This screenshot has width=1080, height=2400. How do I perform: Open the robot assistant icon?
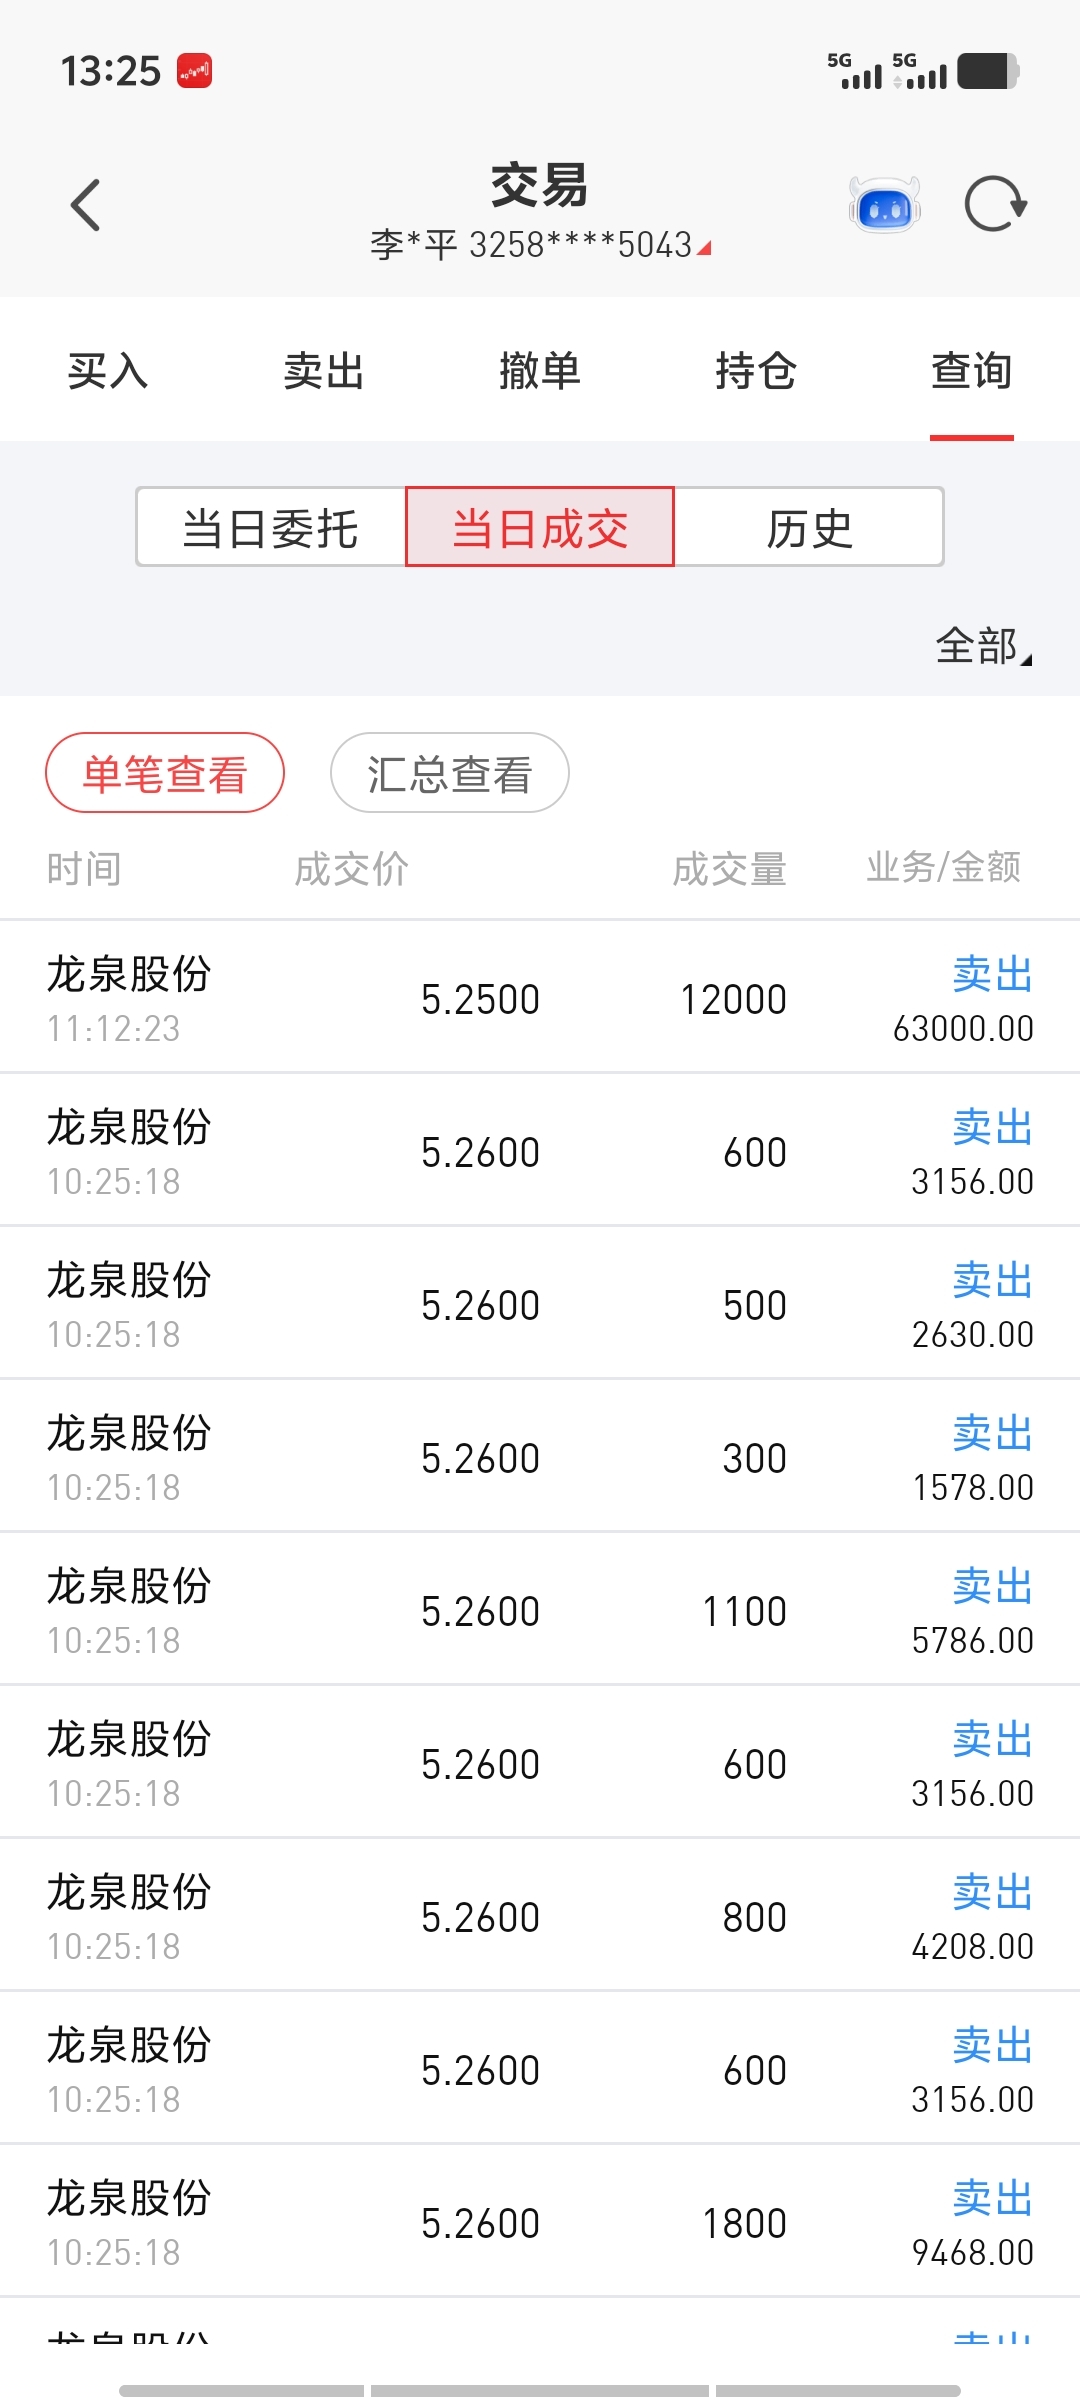[x=884, y=205]
